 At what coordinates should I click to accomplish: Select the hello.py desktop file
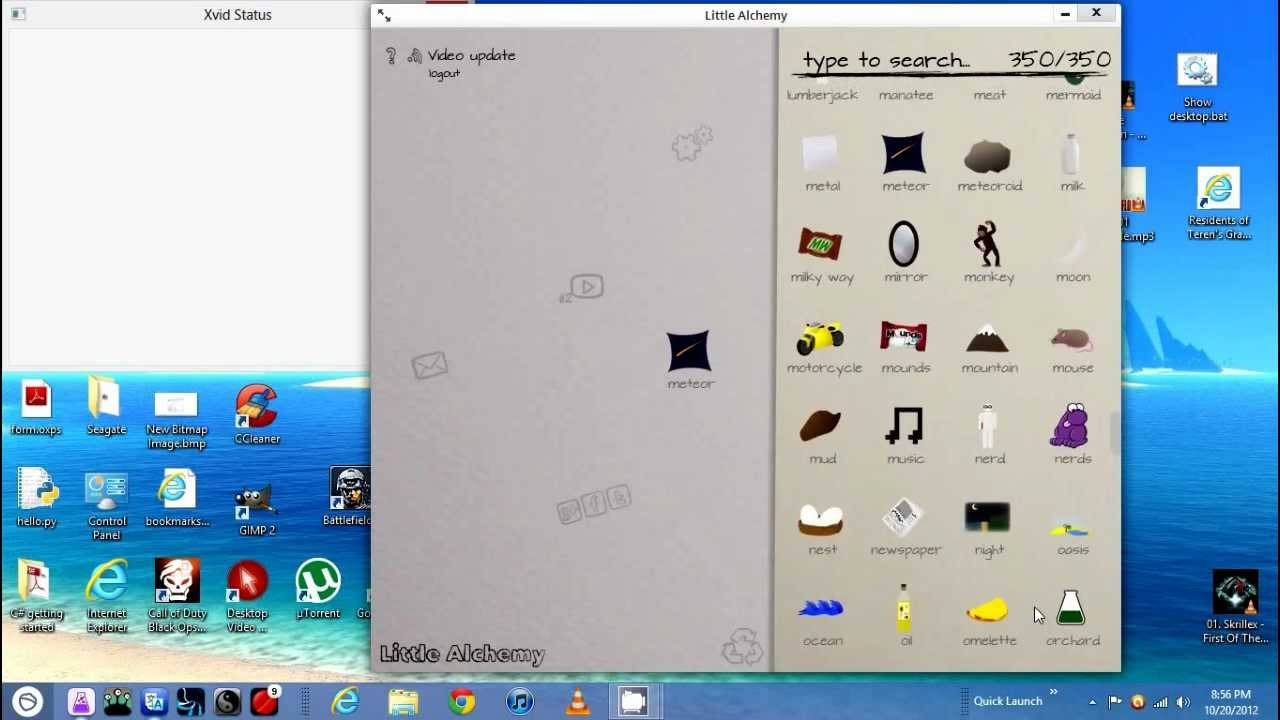(37, 499)
